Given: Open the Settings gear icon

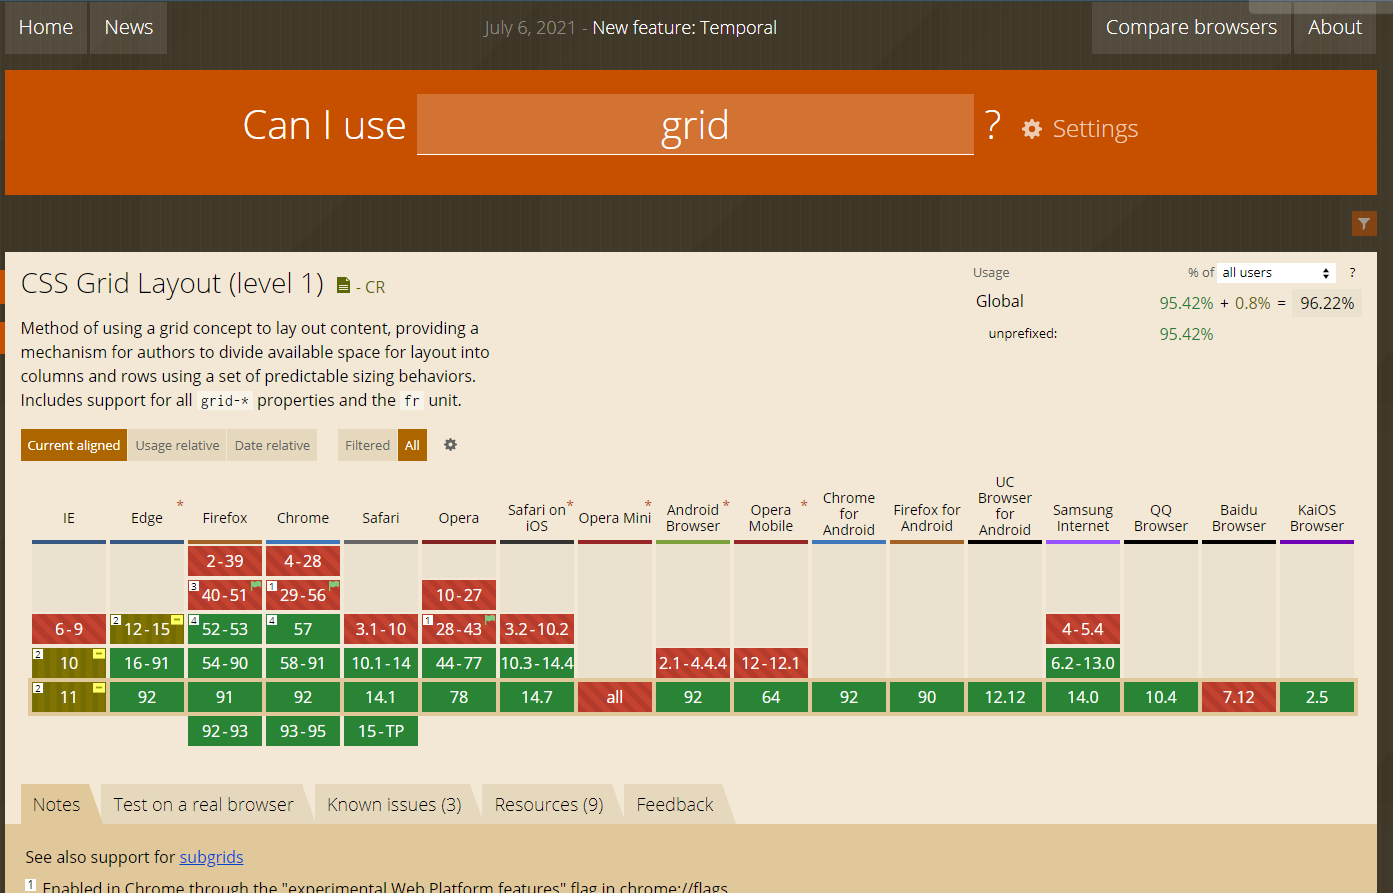Looking at the screenshot, I should [1032, 129].
